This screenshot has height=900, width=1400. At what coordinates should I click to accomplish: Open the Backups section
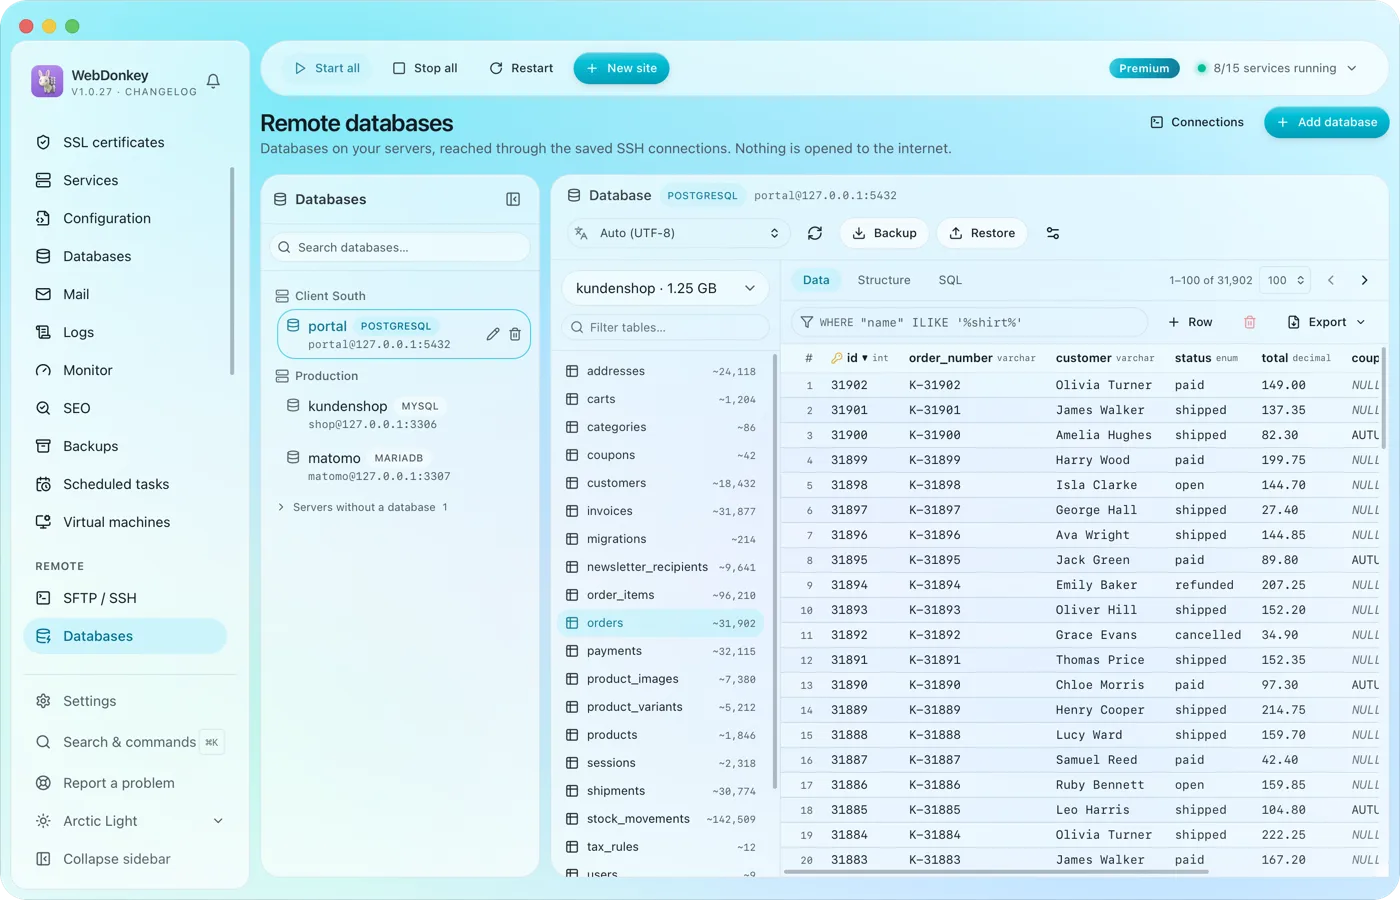(x=126, y=446)
